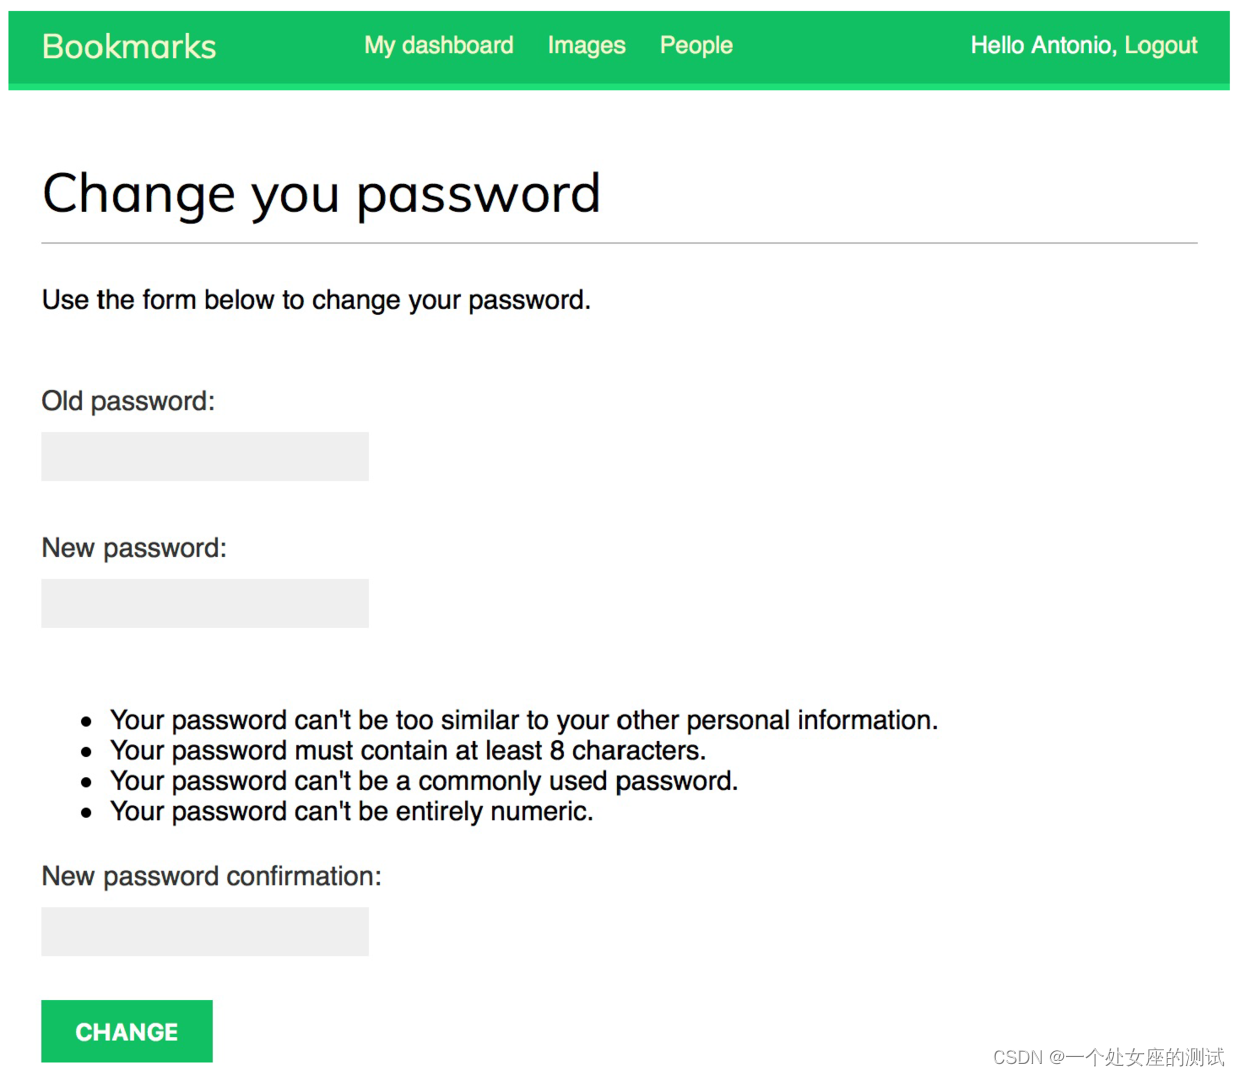Screen dimensions: 1240x1076
Task: Focus the Old password field
Action: (205, 456)
